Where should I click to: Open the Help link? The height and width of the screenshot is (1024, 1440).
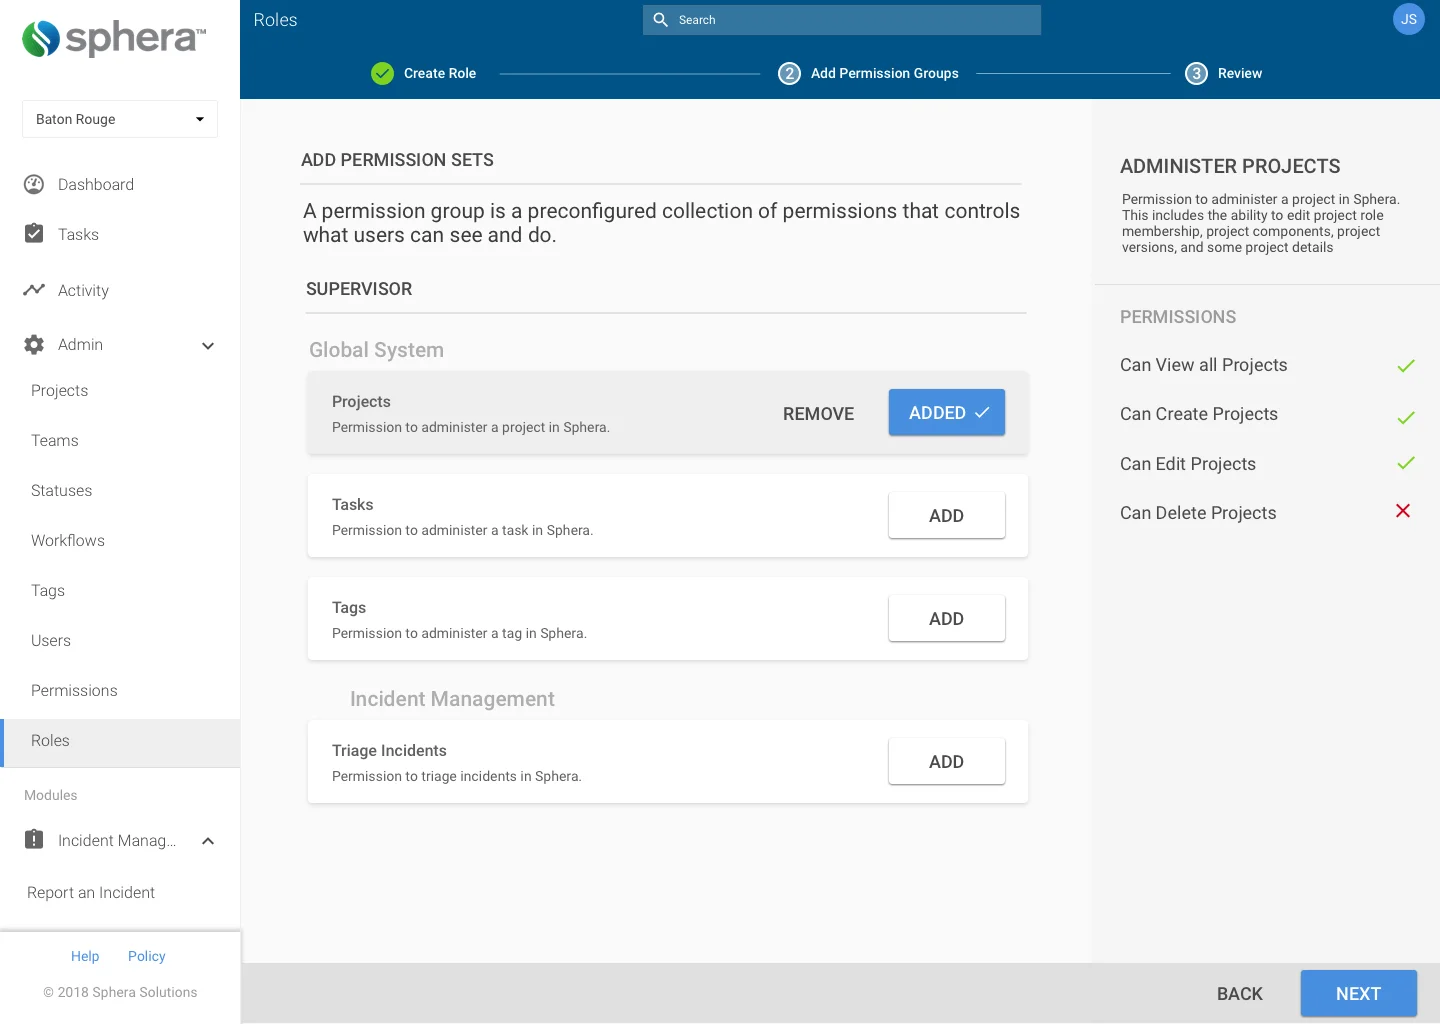click(85, 956)
